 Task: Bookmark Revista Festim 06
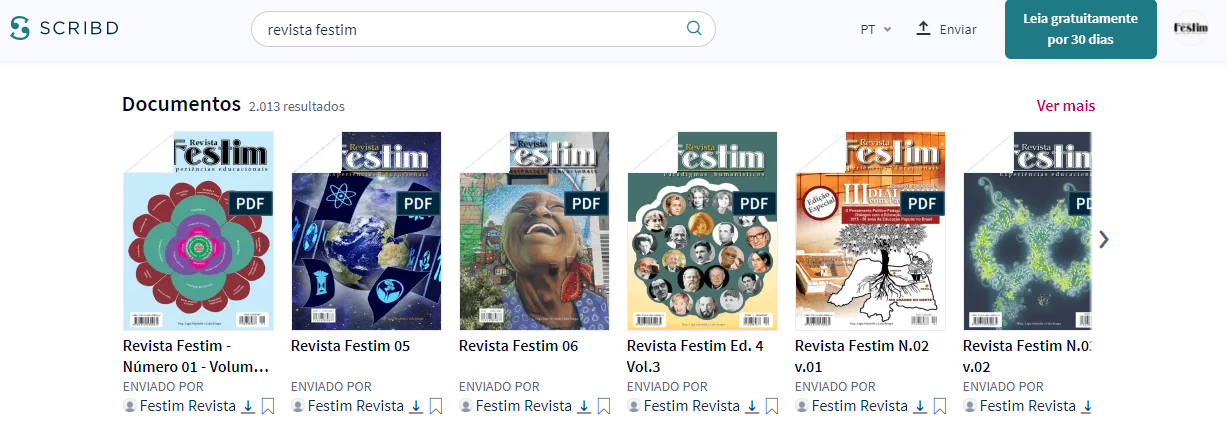603,406
